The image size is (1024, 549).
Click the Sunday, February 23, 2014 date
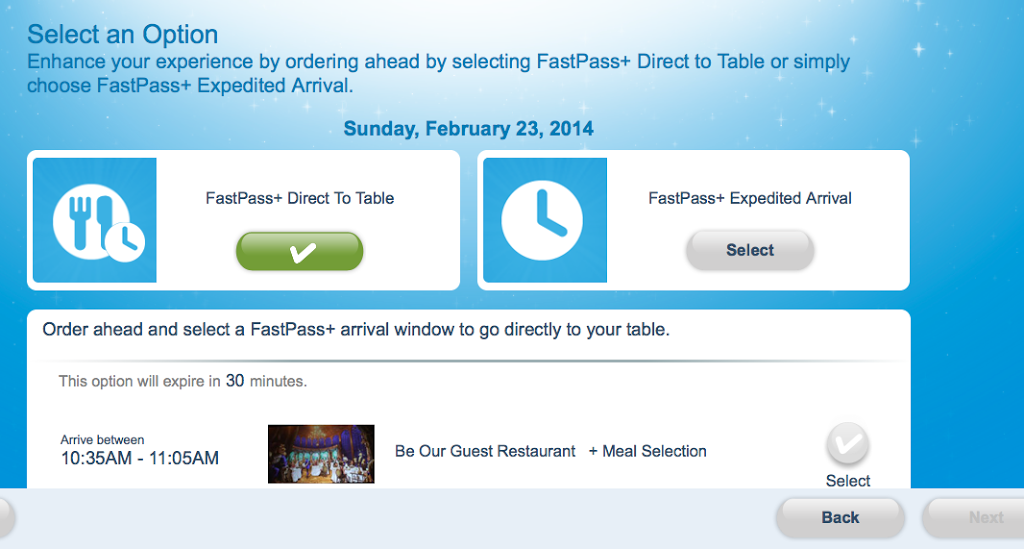468,129
